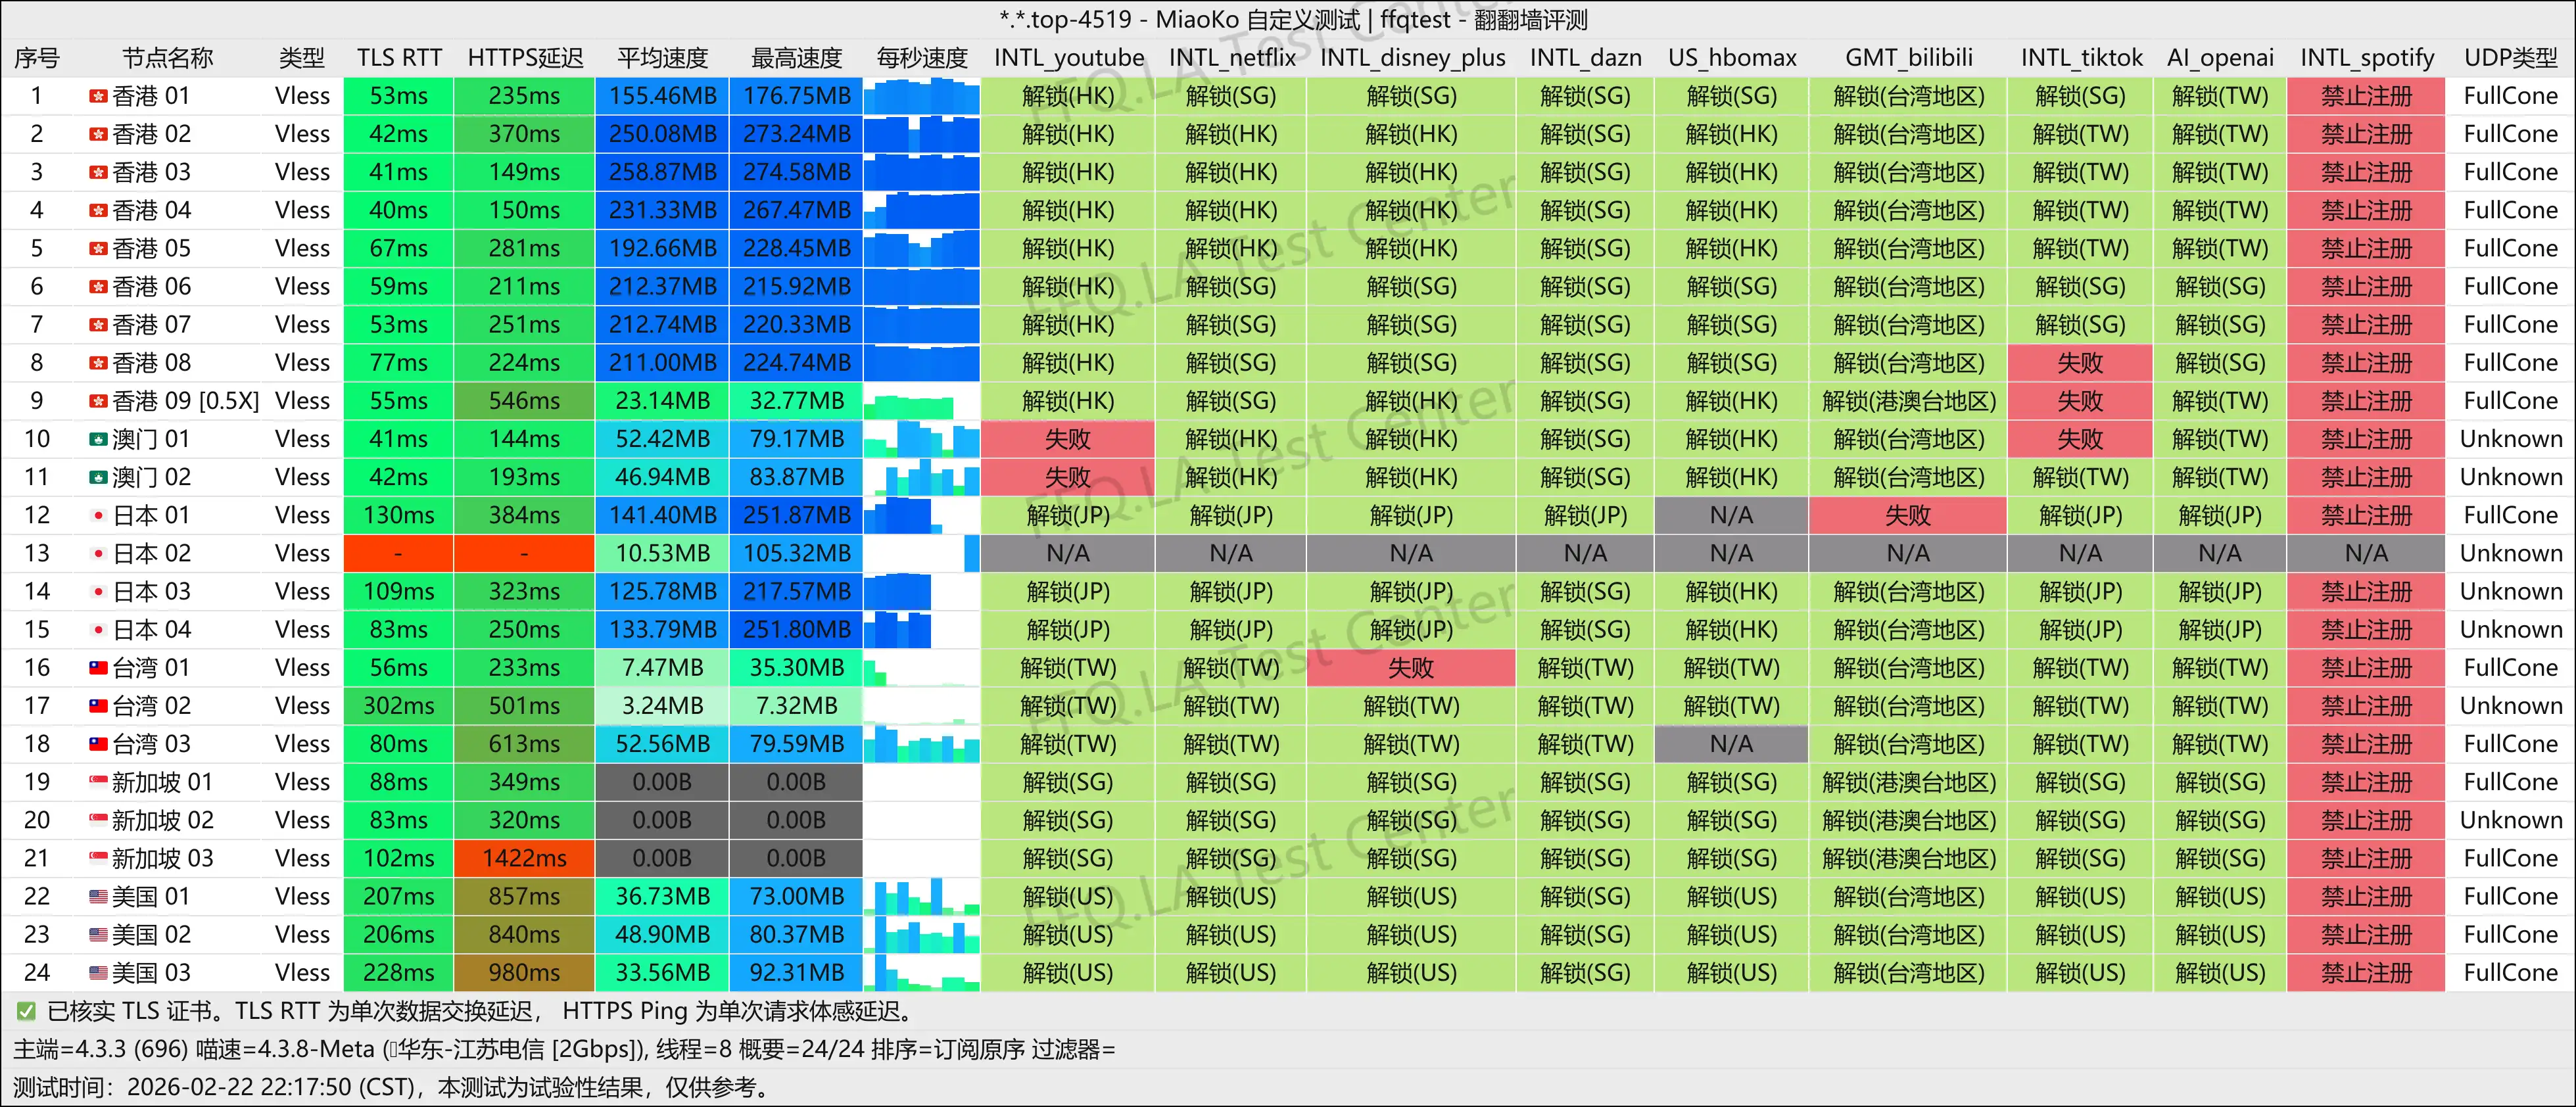Click the Hong Kong flag icon next to 香港 01
Image resolution: width=2576 pixels, height=1107 pixels.
[98, 96]
